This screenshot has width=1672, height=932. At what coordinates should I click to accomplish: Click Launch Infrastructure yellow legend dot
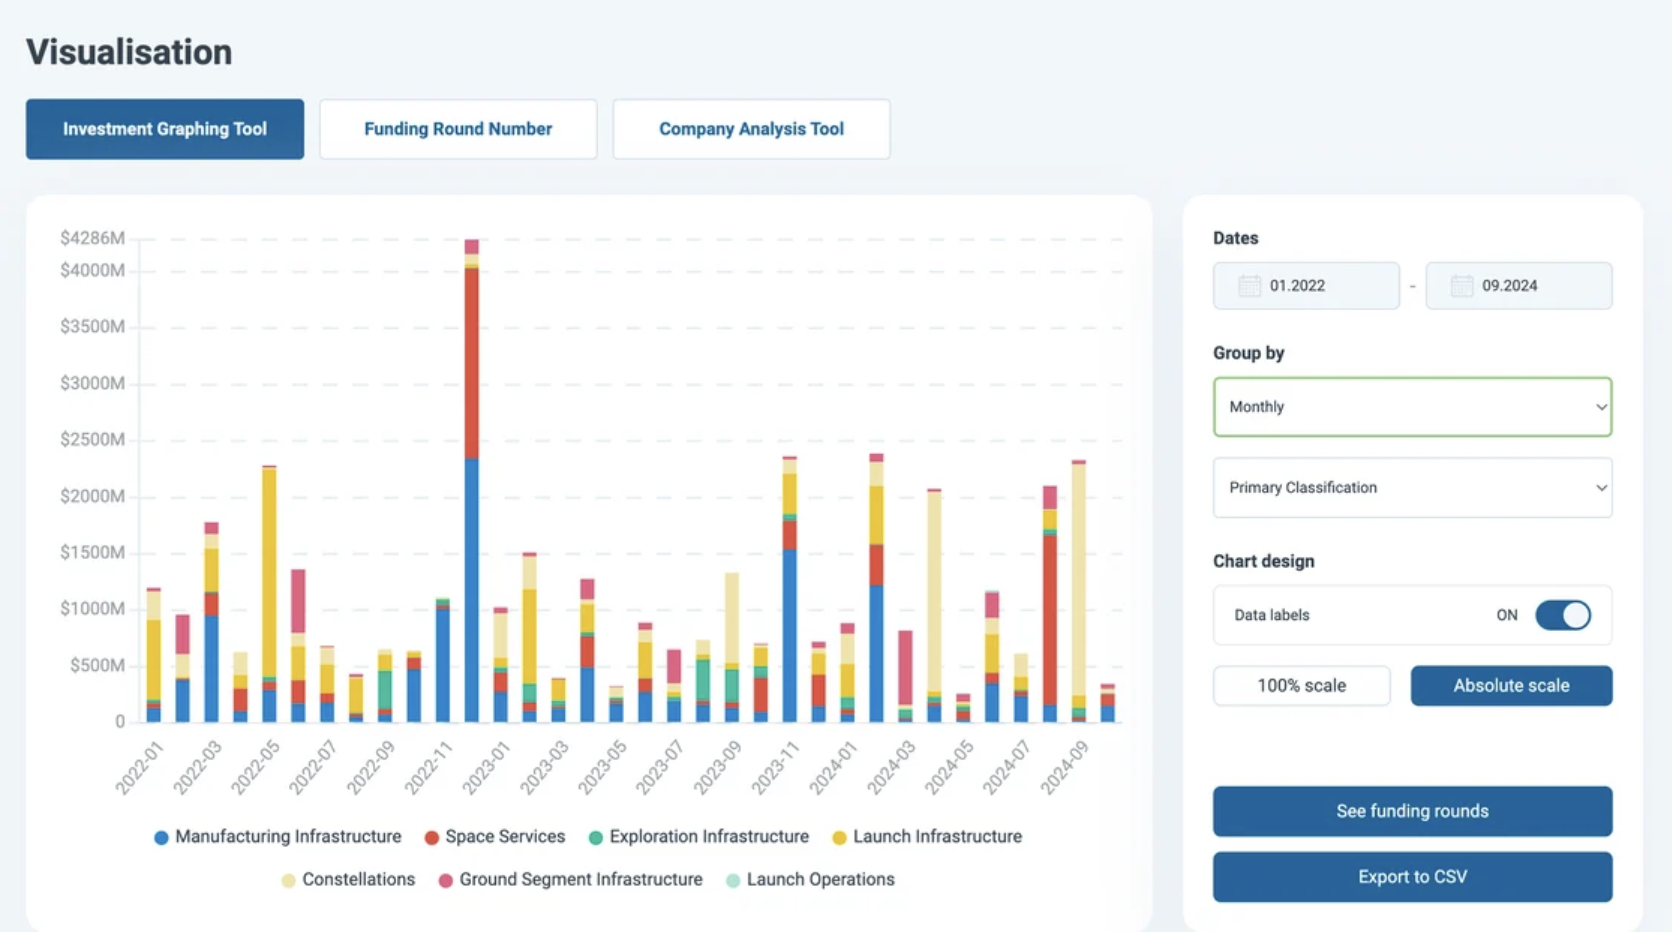839,838
